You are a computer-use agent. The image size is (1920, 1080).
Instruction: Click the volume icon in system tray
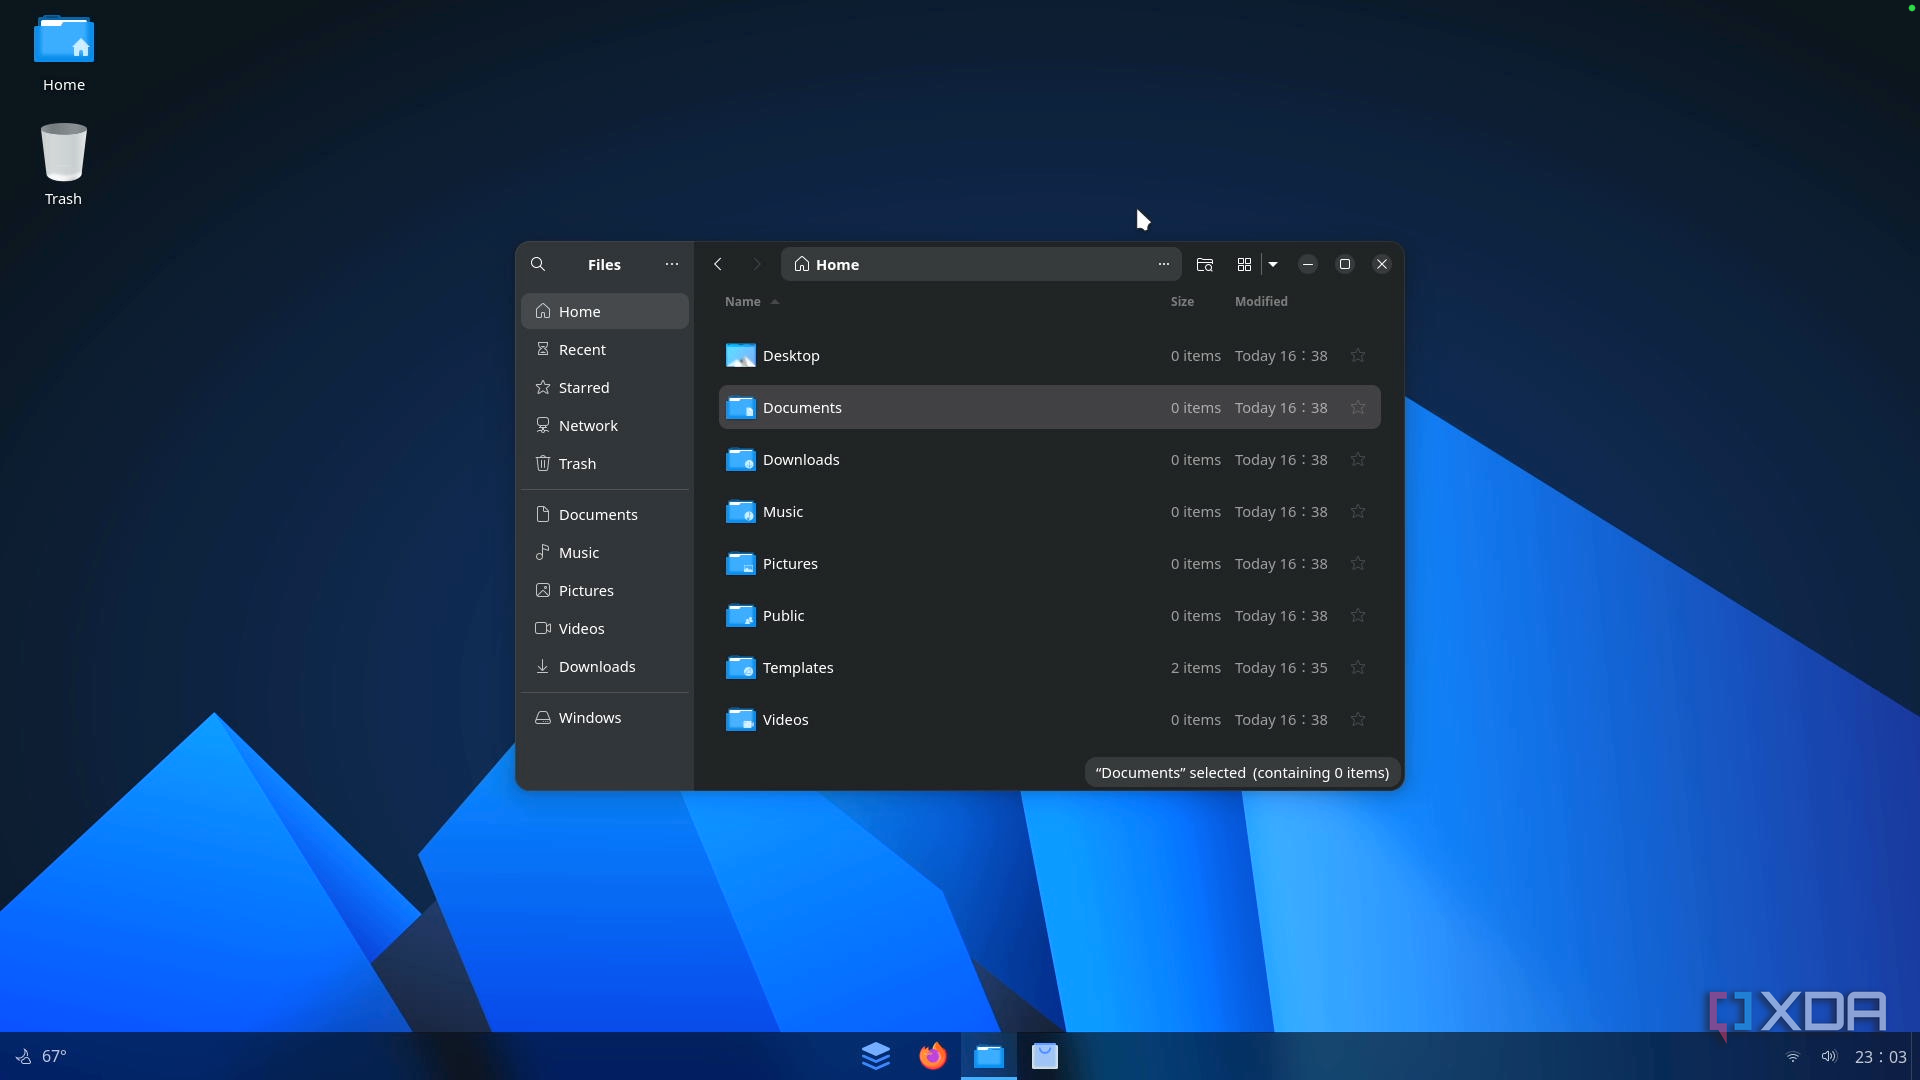point(1829,1056)
